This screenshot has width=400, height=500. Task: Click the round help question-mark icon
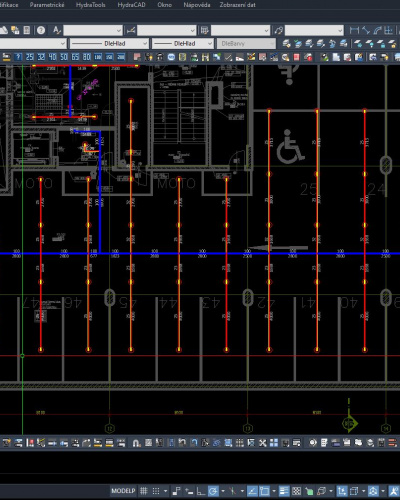point(41,30)
